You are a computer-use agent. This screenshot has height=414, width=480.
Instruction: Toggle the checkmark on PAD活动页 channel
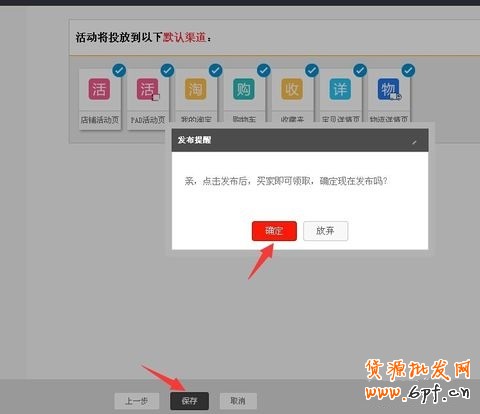tap(167, 70)
